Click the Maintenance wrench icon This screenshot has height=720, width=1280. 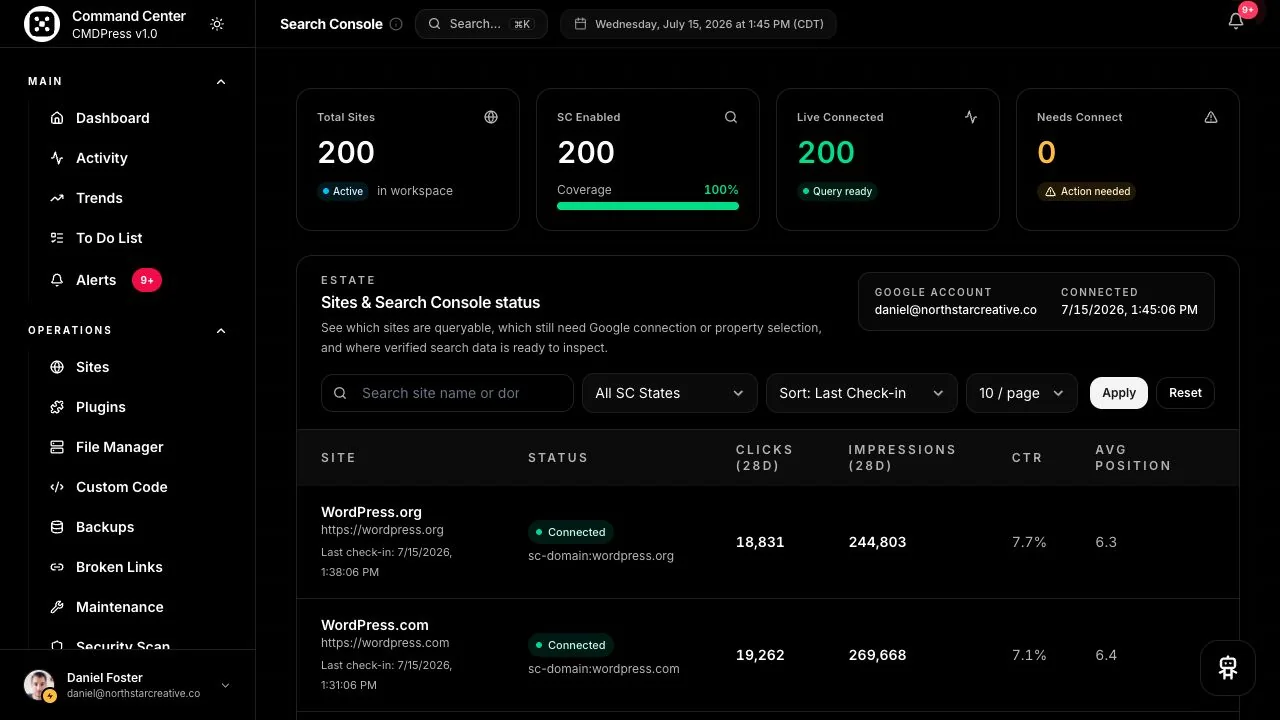[x=57, y=607]
